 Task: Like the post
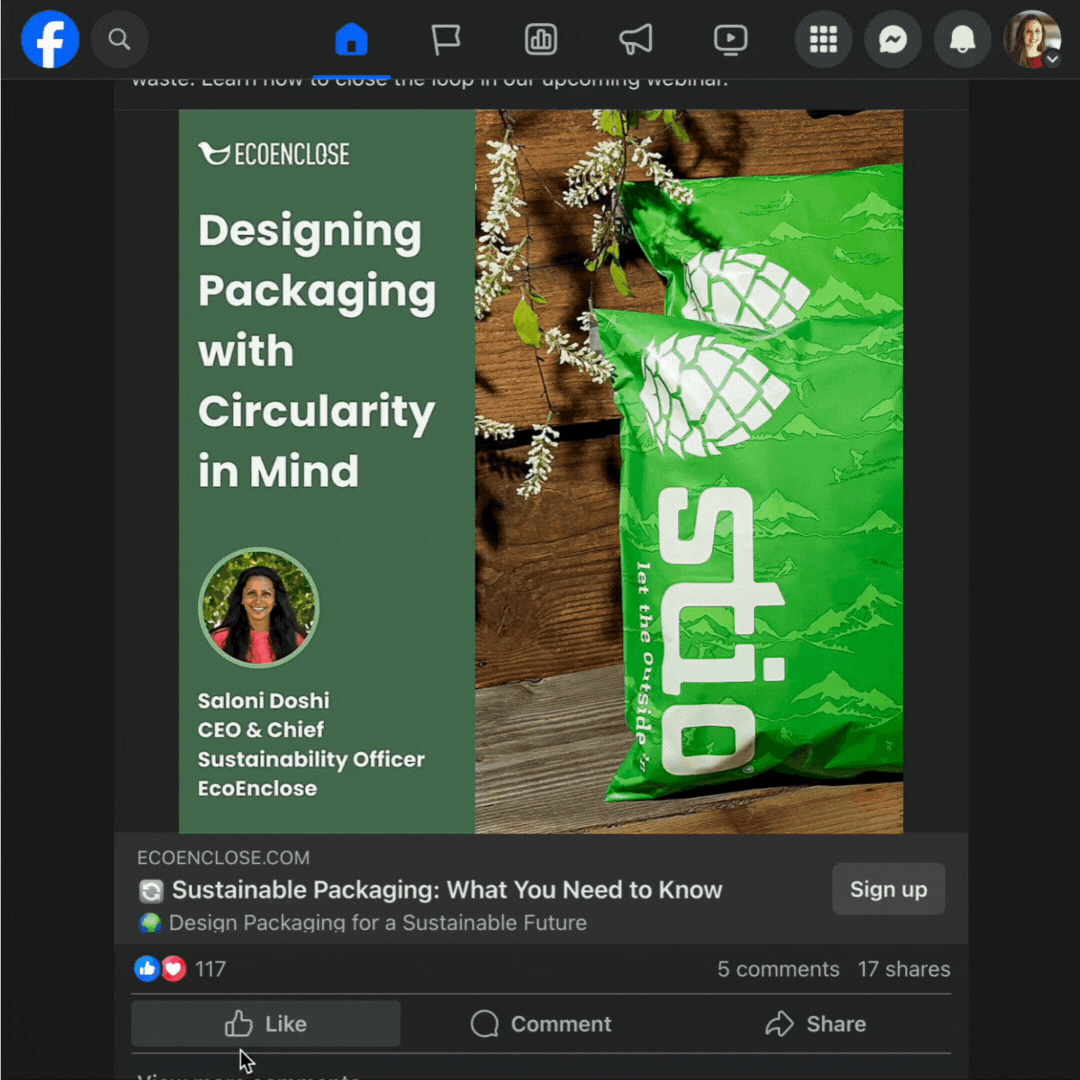pyautogui.click(x=266, y=1024)
